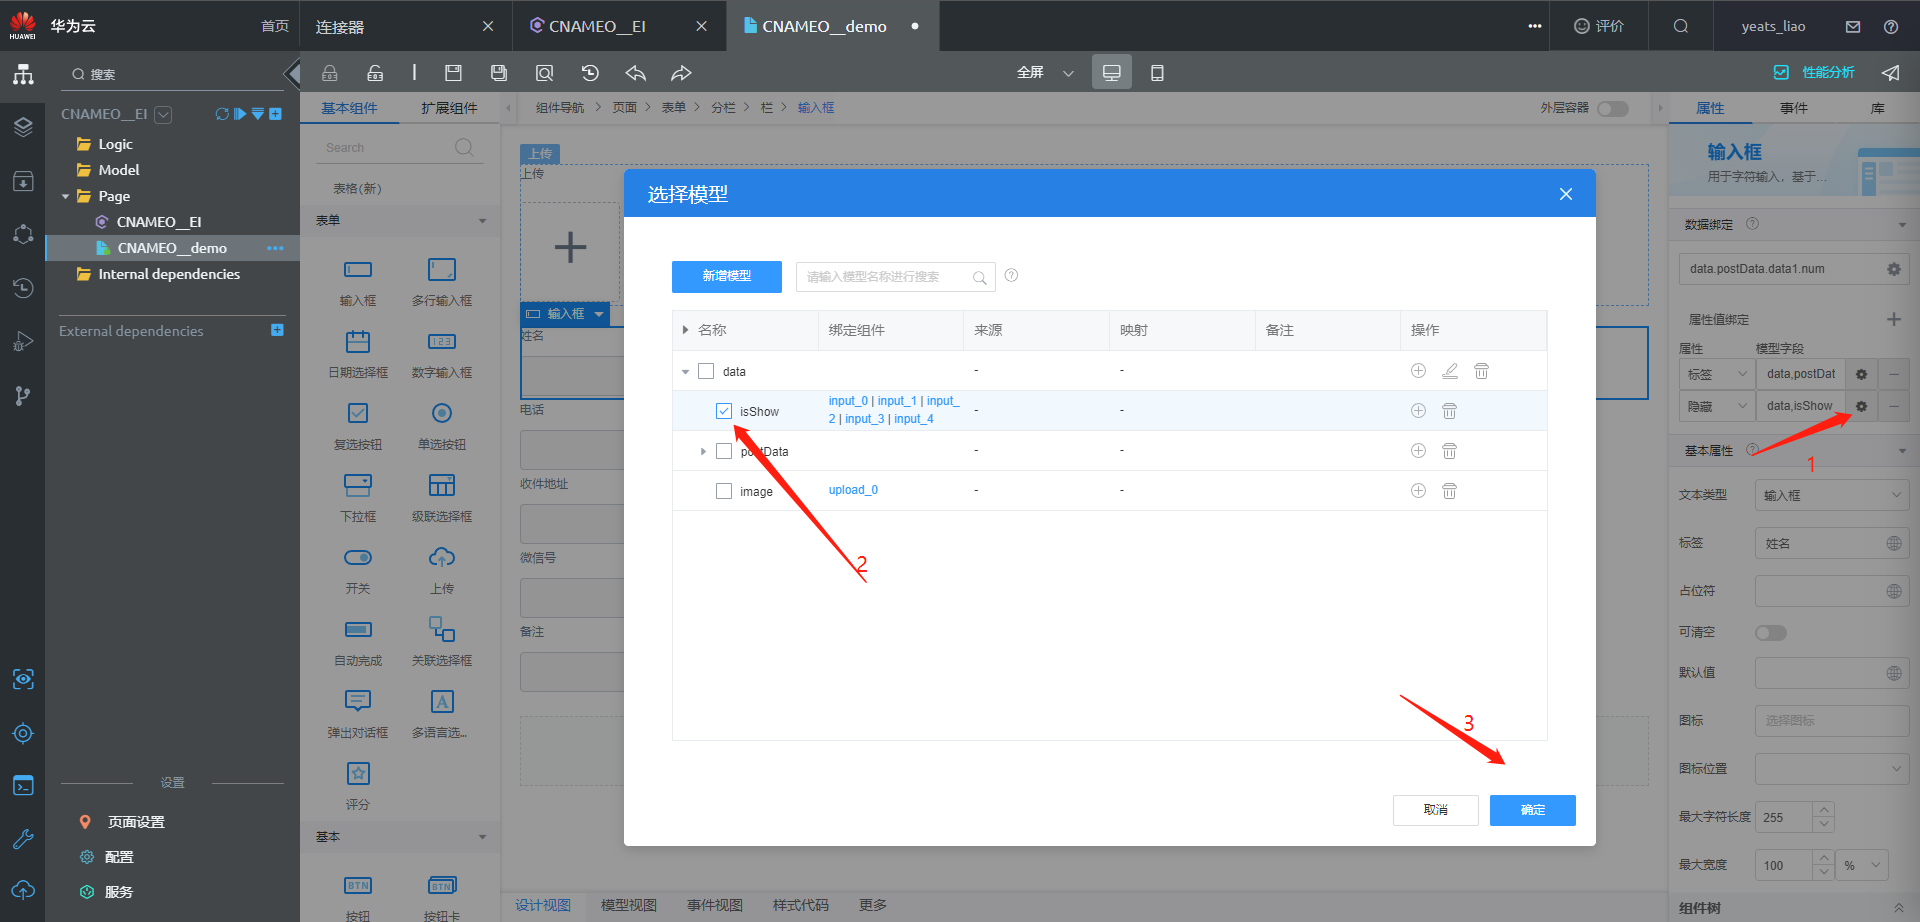
Task: Click the send paper-plane icon at top right
Action: (x=1891, y=73)
